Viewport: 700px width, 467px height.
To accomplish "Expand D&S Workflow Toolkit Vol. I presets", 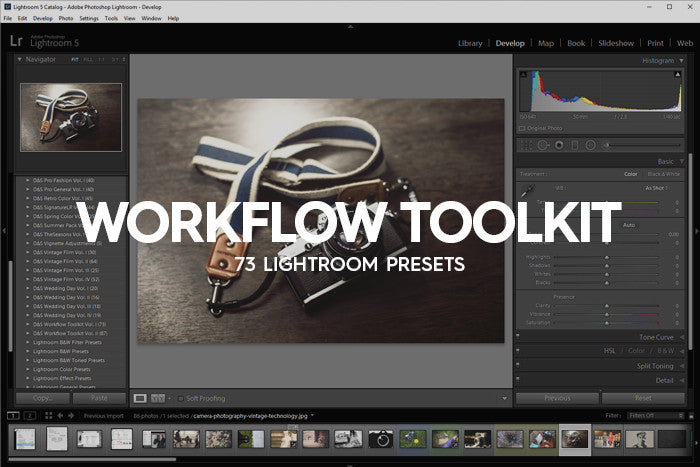I will (28, 324).
